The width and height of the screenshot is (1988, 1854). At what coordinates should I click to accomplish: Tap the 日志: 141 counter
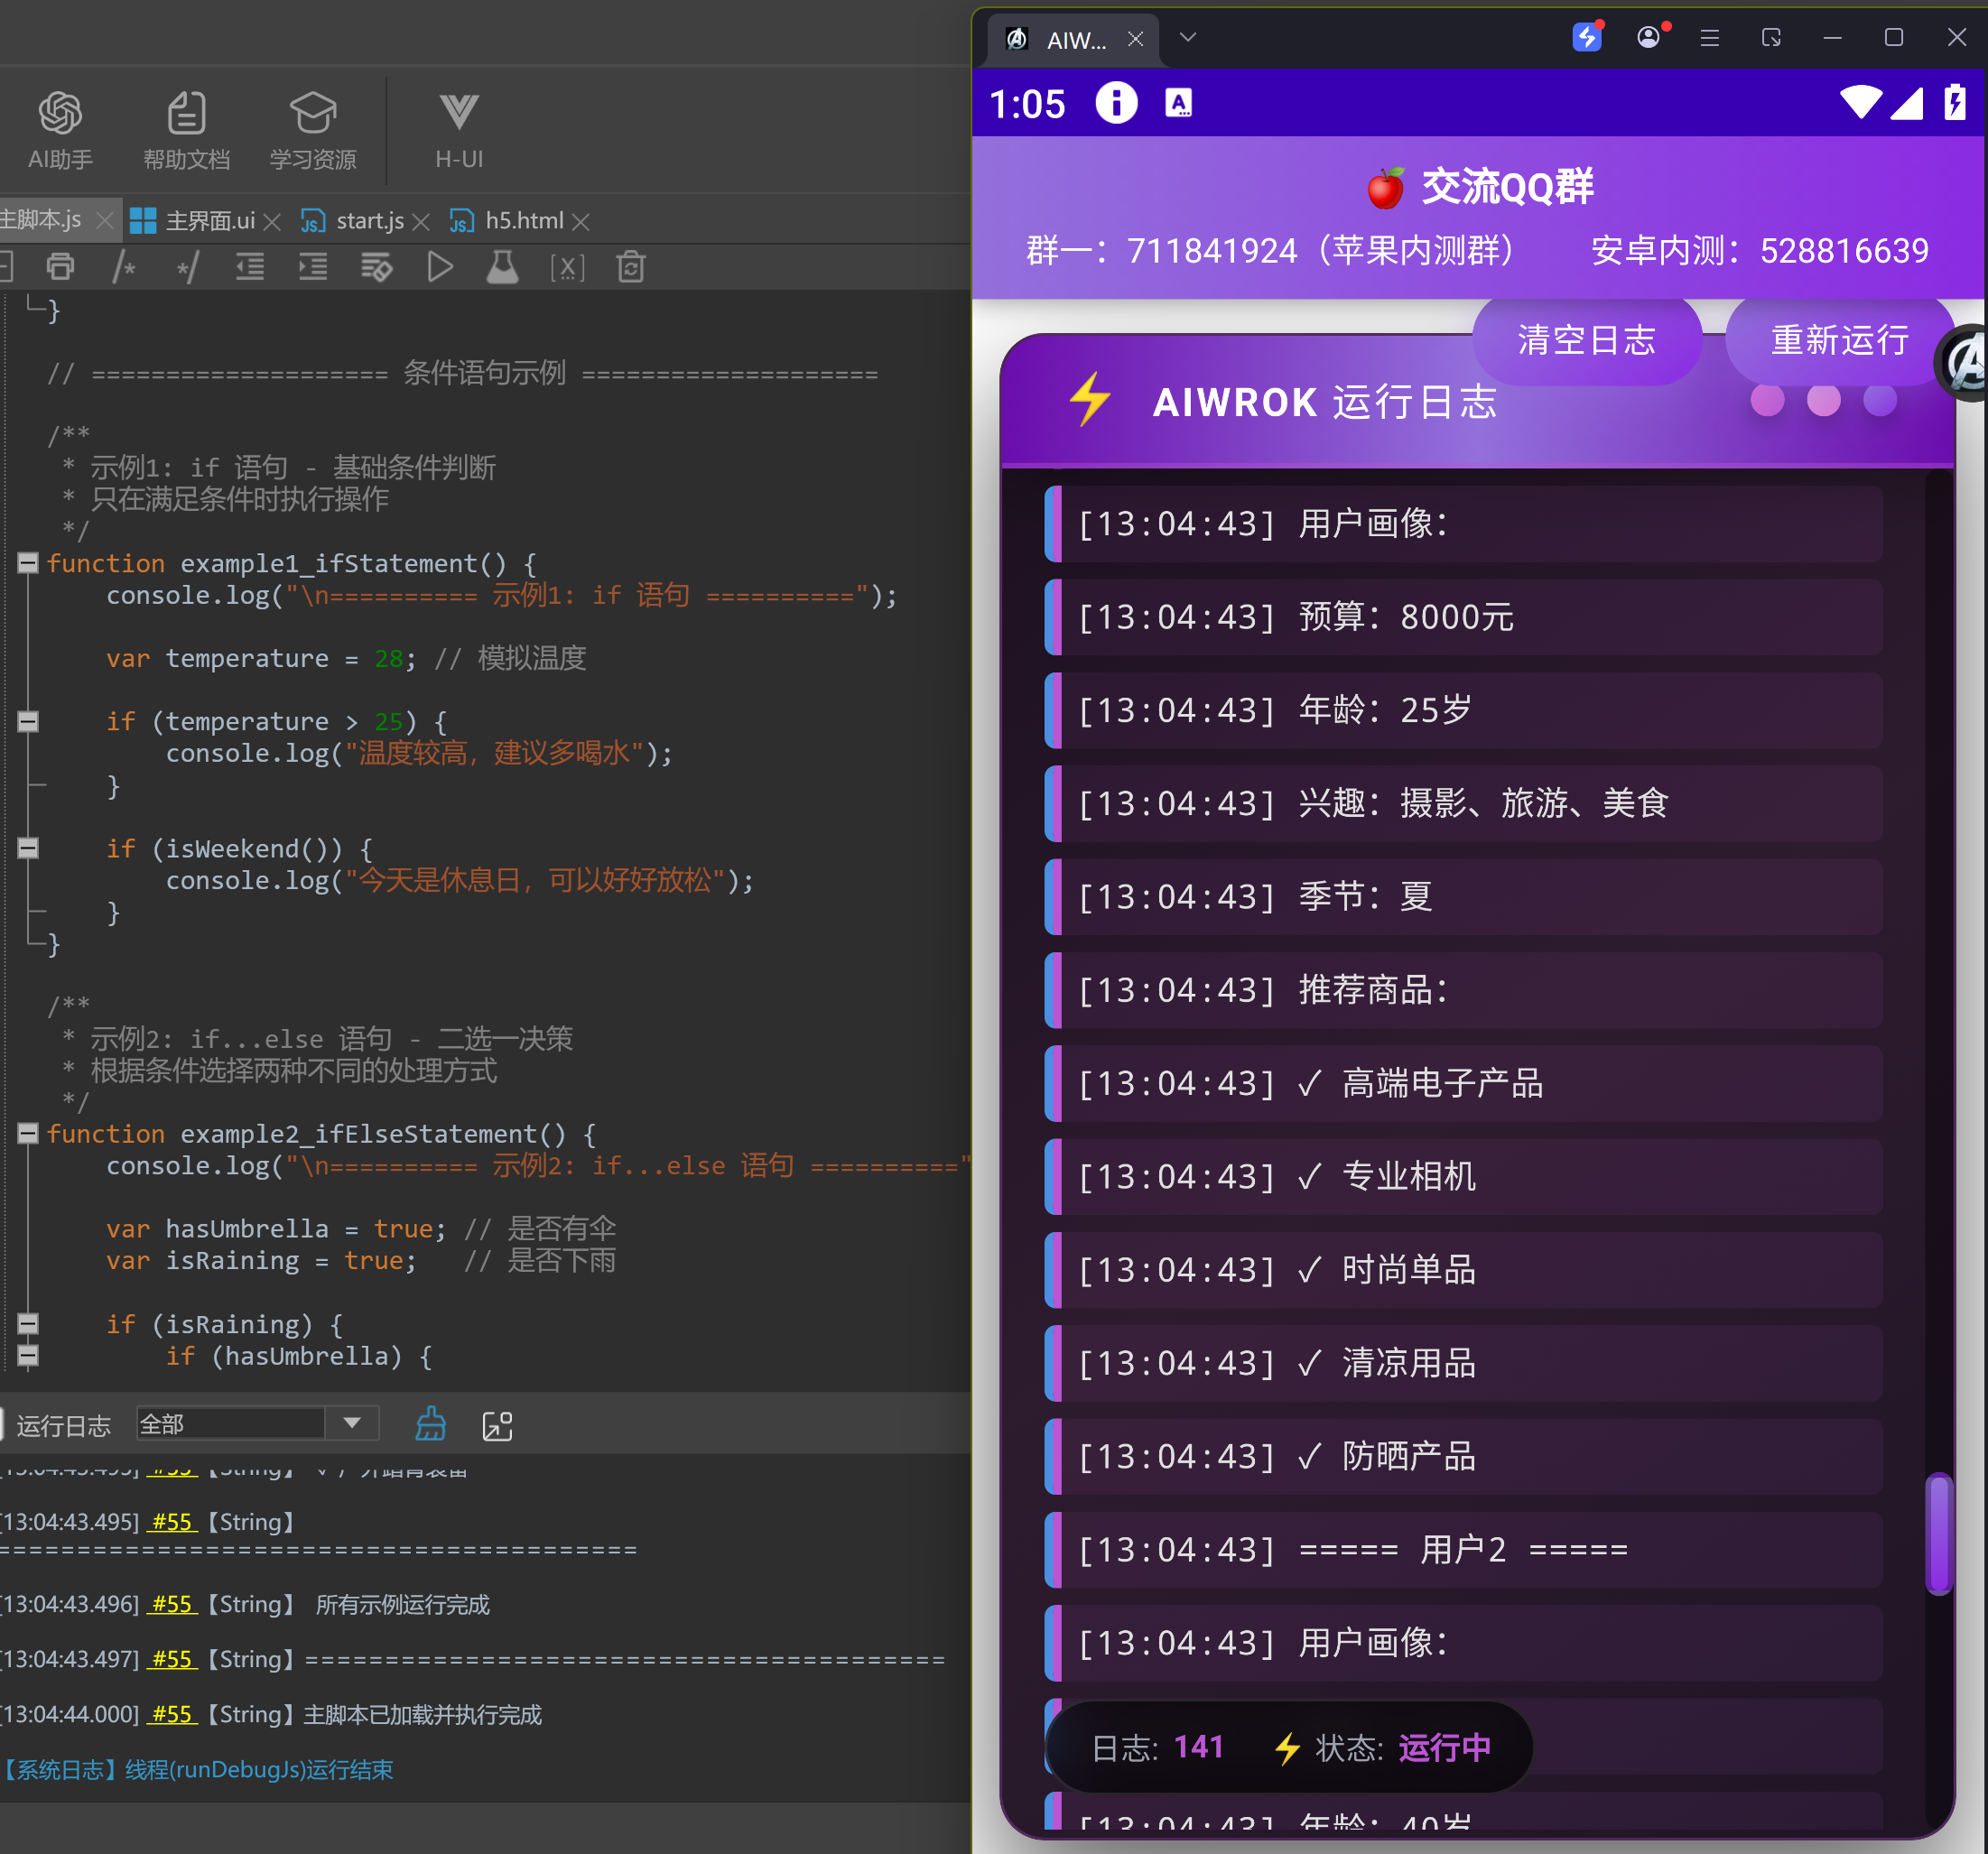point(1157,1747)
